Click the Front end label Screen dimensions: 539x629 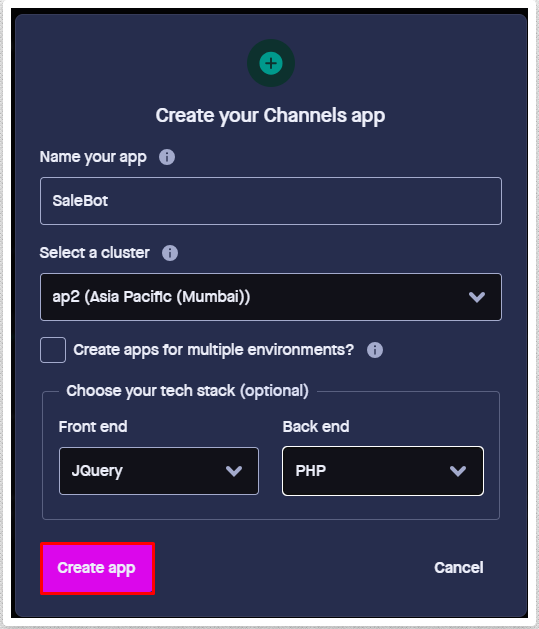[x=93, y=426]
